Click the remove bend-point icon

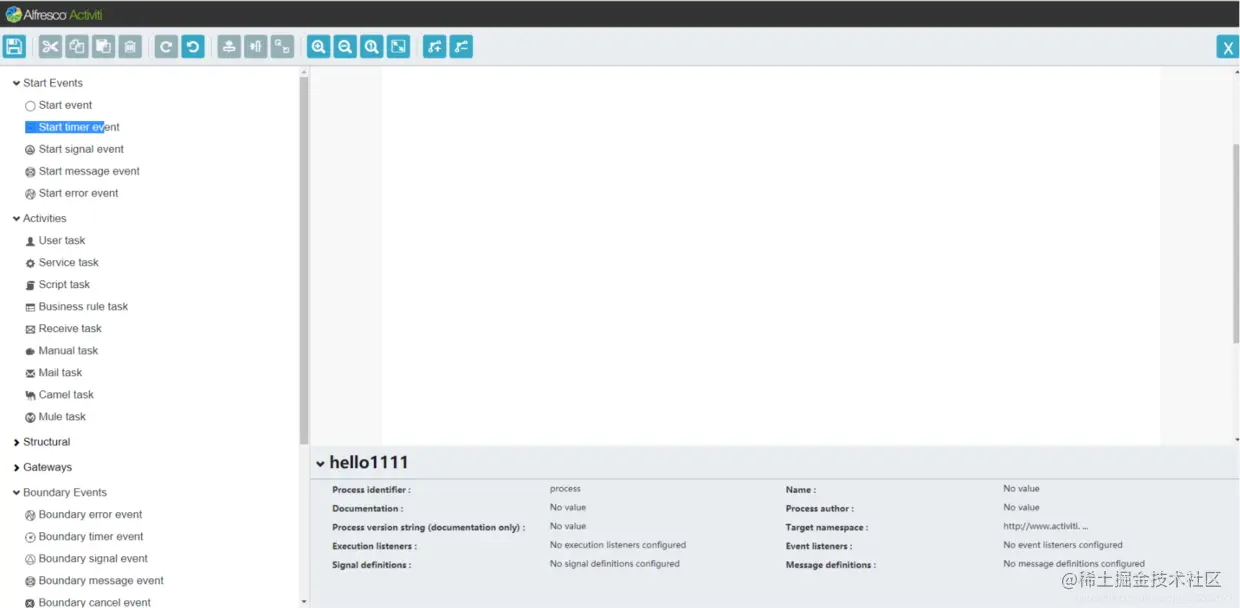(461, 46)
